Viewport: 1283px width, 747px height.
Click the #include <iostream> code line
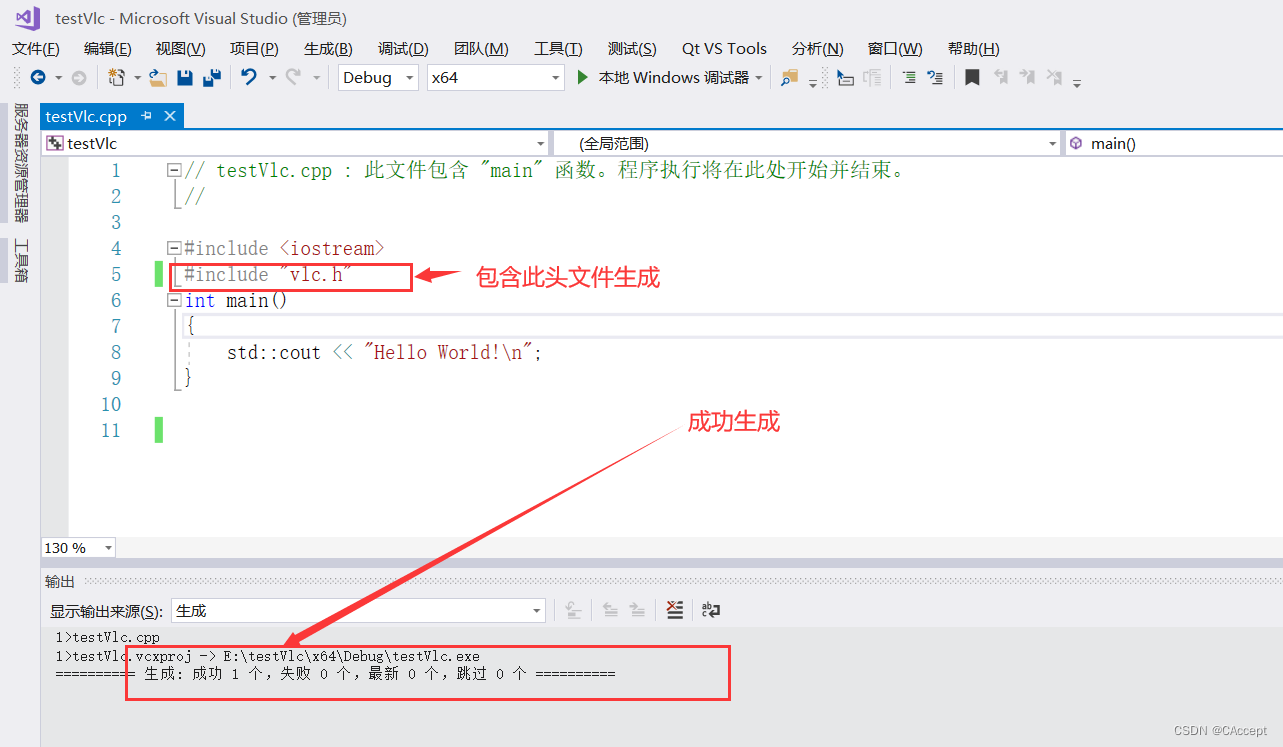pos(284,248)
